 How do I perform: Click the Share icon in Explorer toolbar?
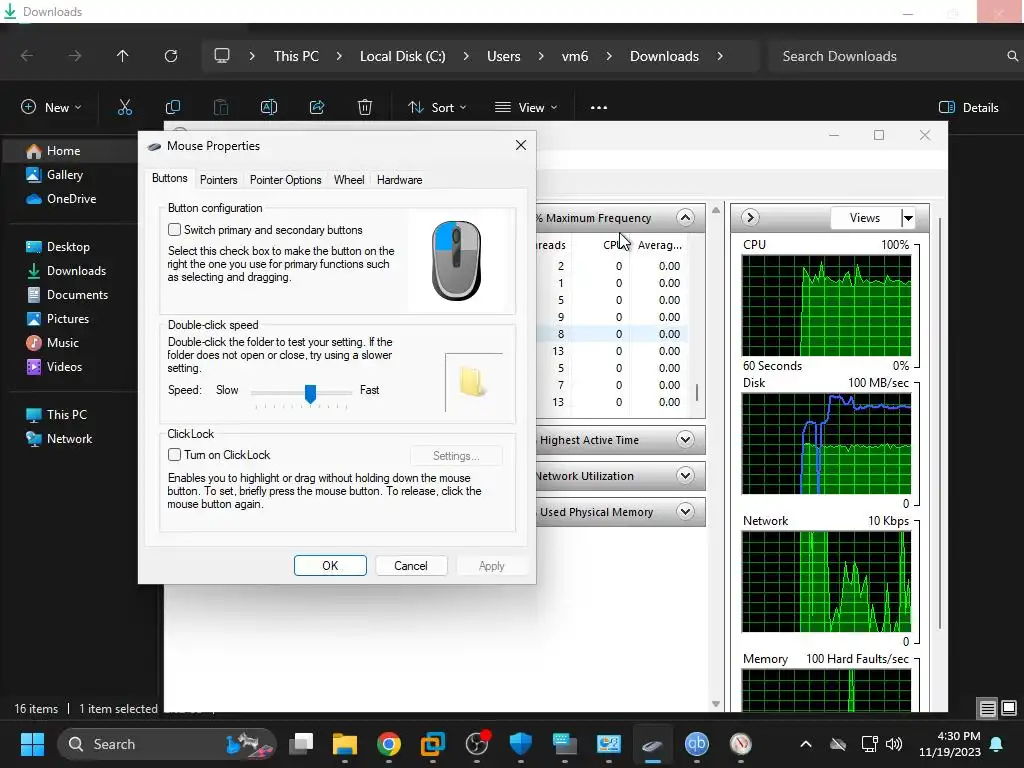317,107
